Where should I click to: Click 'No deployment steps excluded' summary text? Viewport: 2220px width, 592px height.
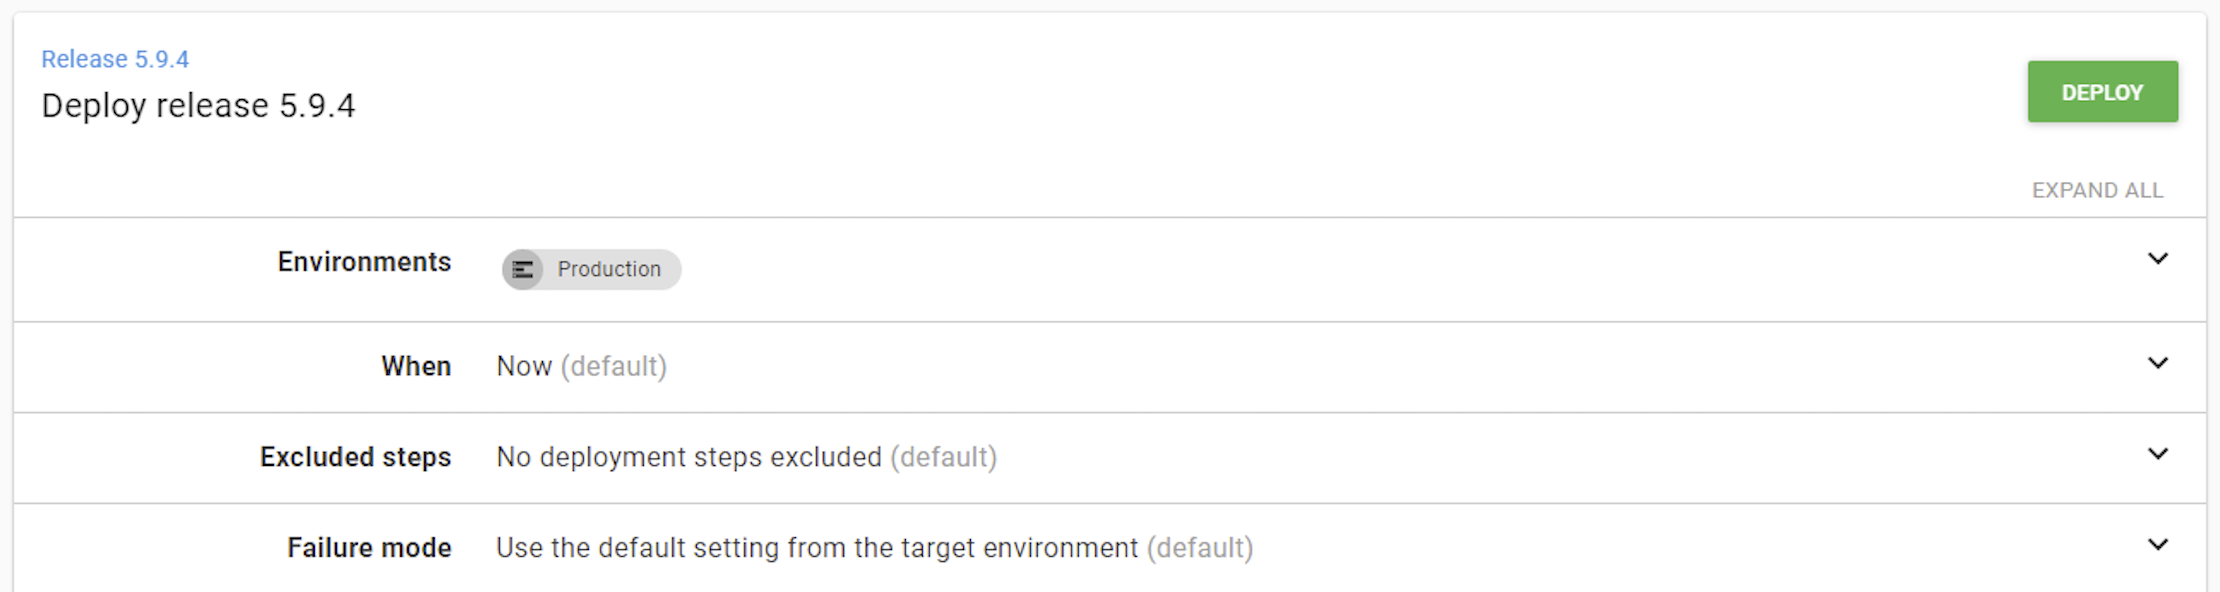[689, 457]
